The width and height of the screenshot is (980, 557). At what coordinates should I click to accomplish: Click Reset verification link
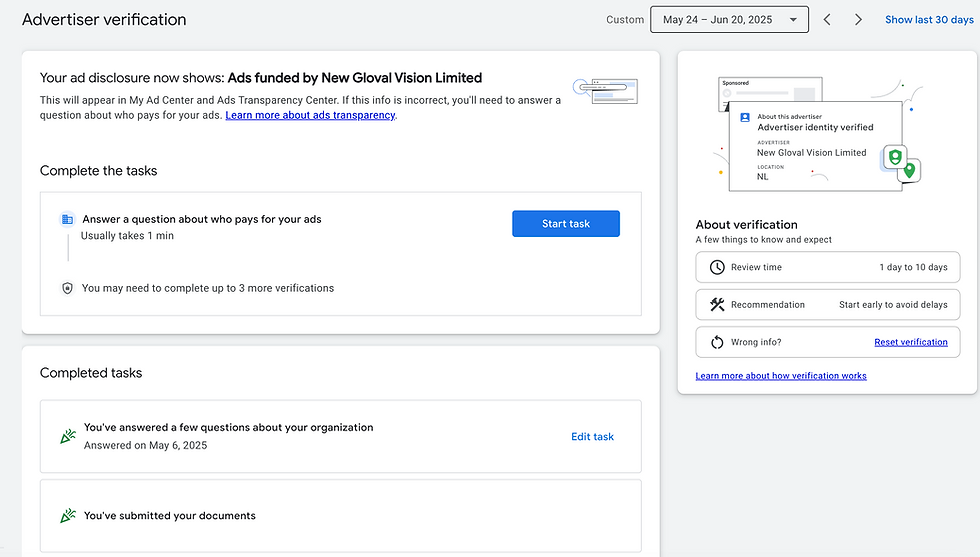911,342
